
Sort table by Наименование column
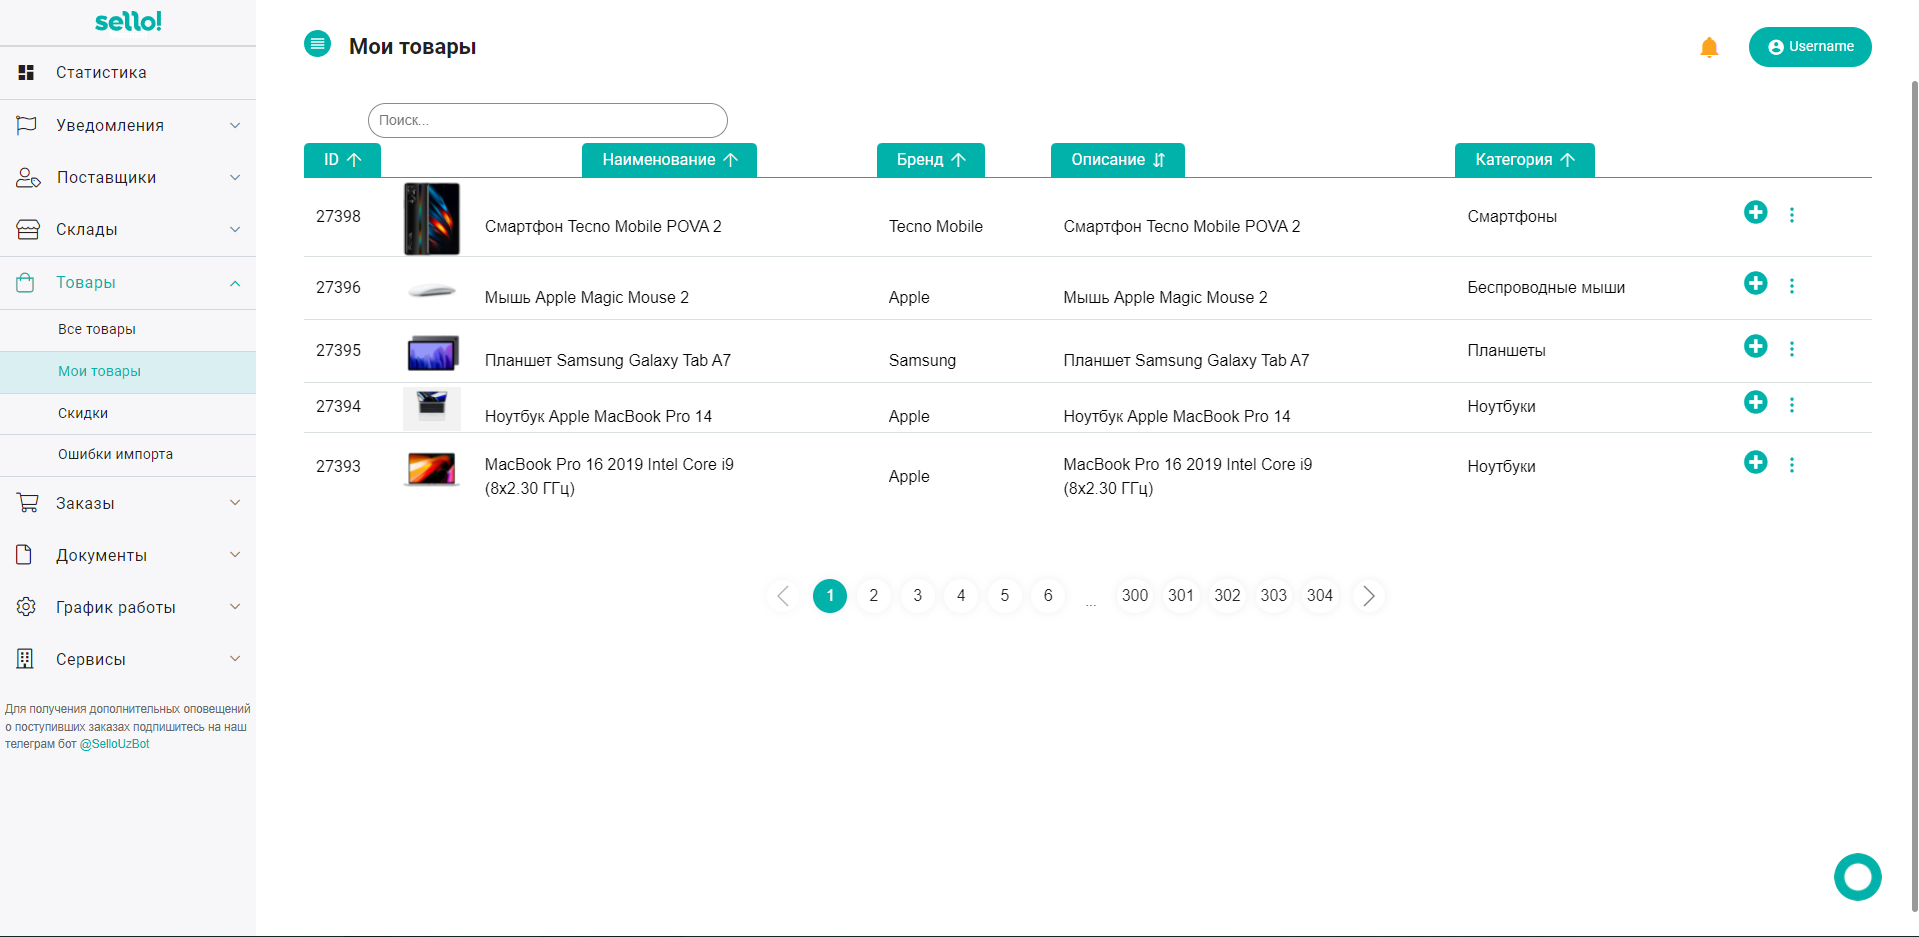click(669, 160)
